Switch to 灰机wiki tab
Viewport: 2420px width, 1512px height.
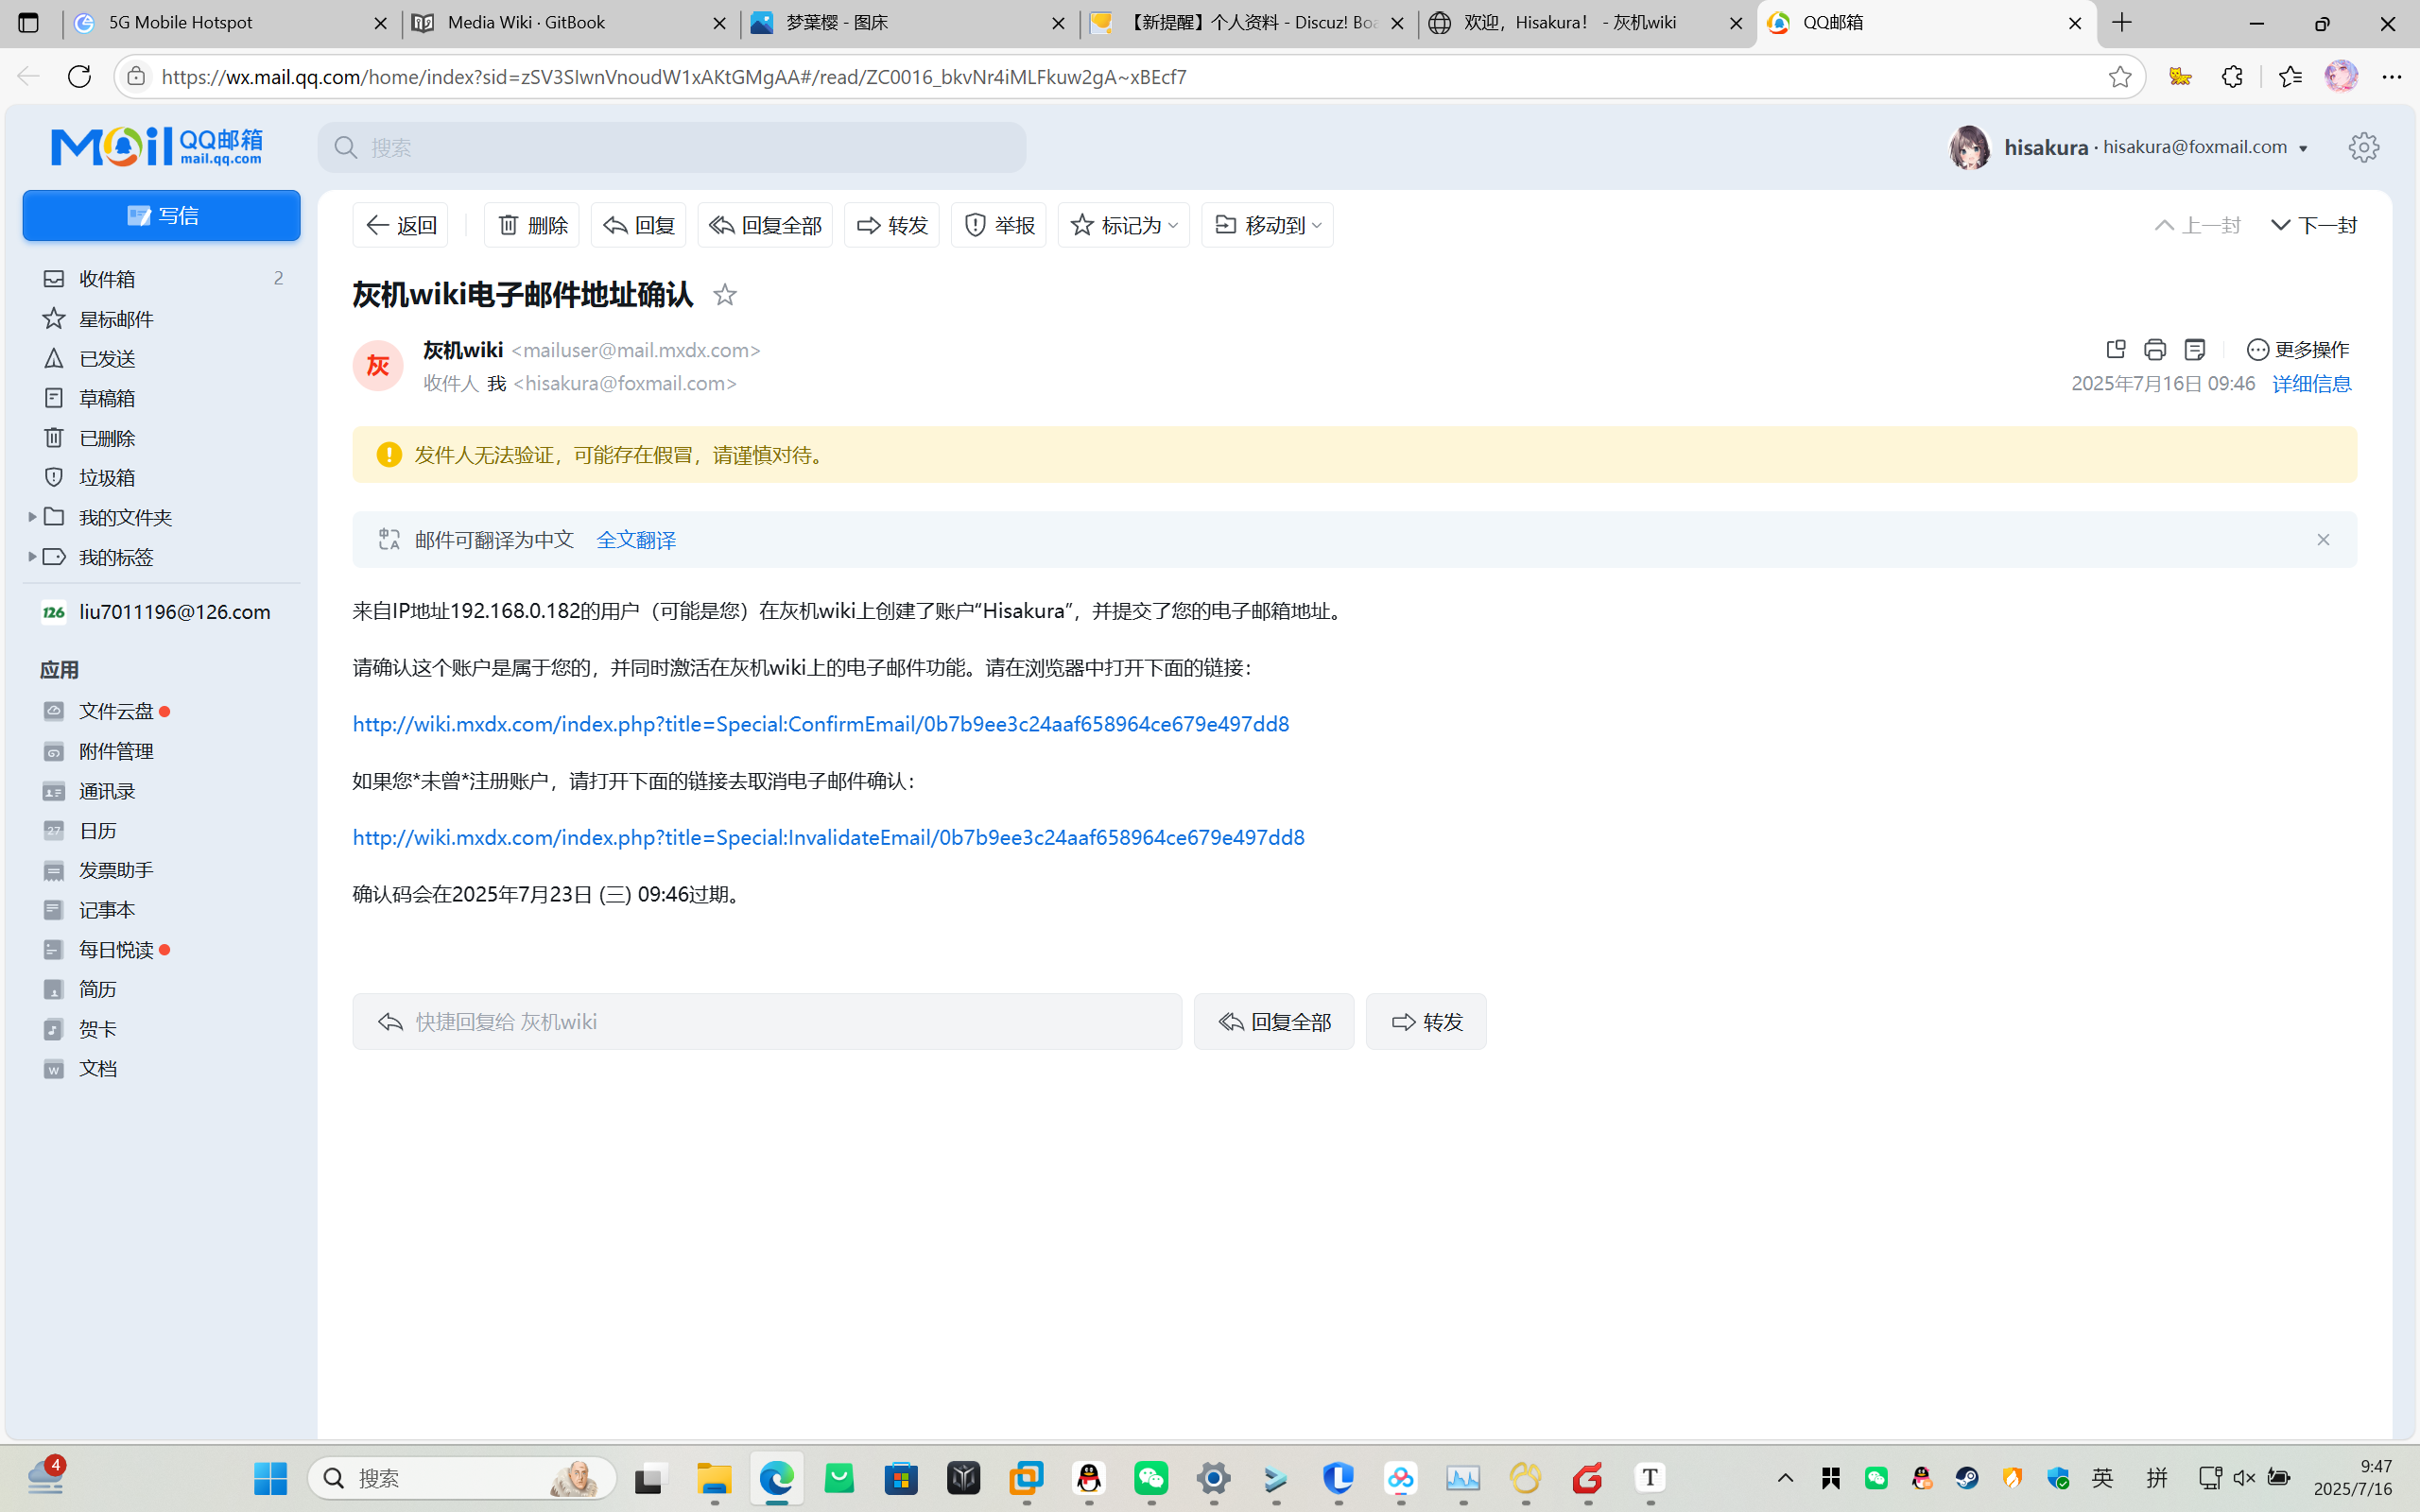1587,23
